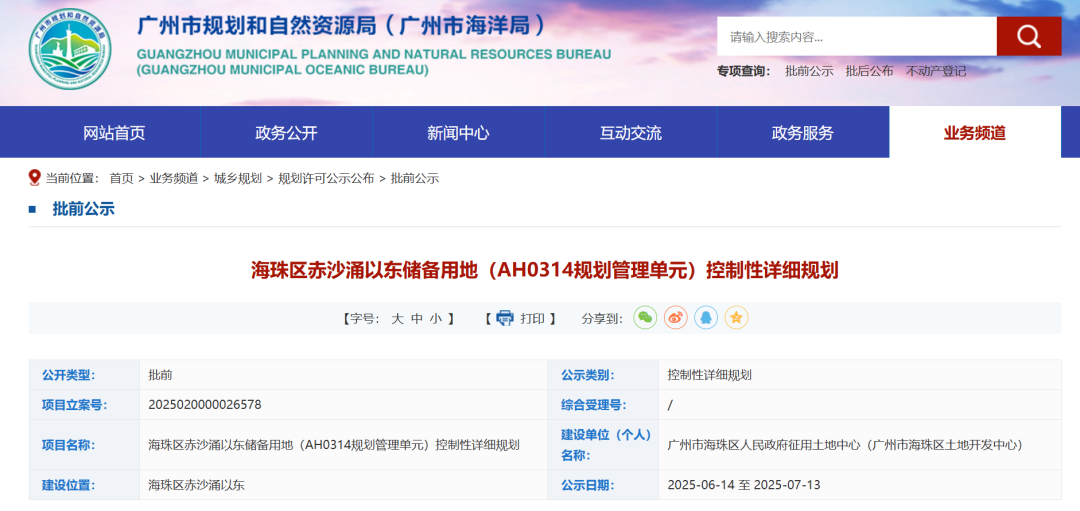Share to Weibo via red icon
The width and height of the screenshot is (1080, 511).
click(x=676, y=317)
